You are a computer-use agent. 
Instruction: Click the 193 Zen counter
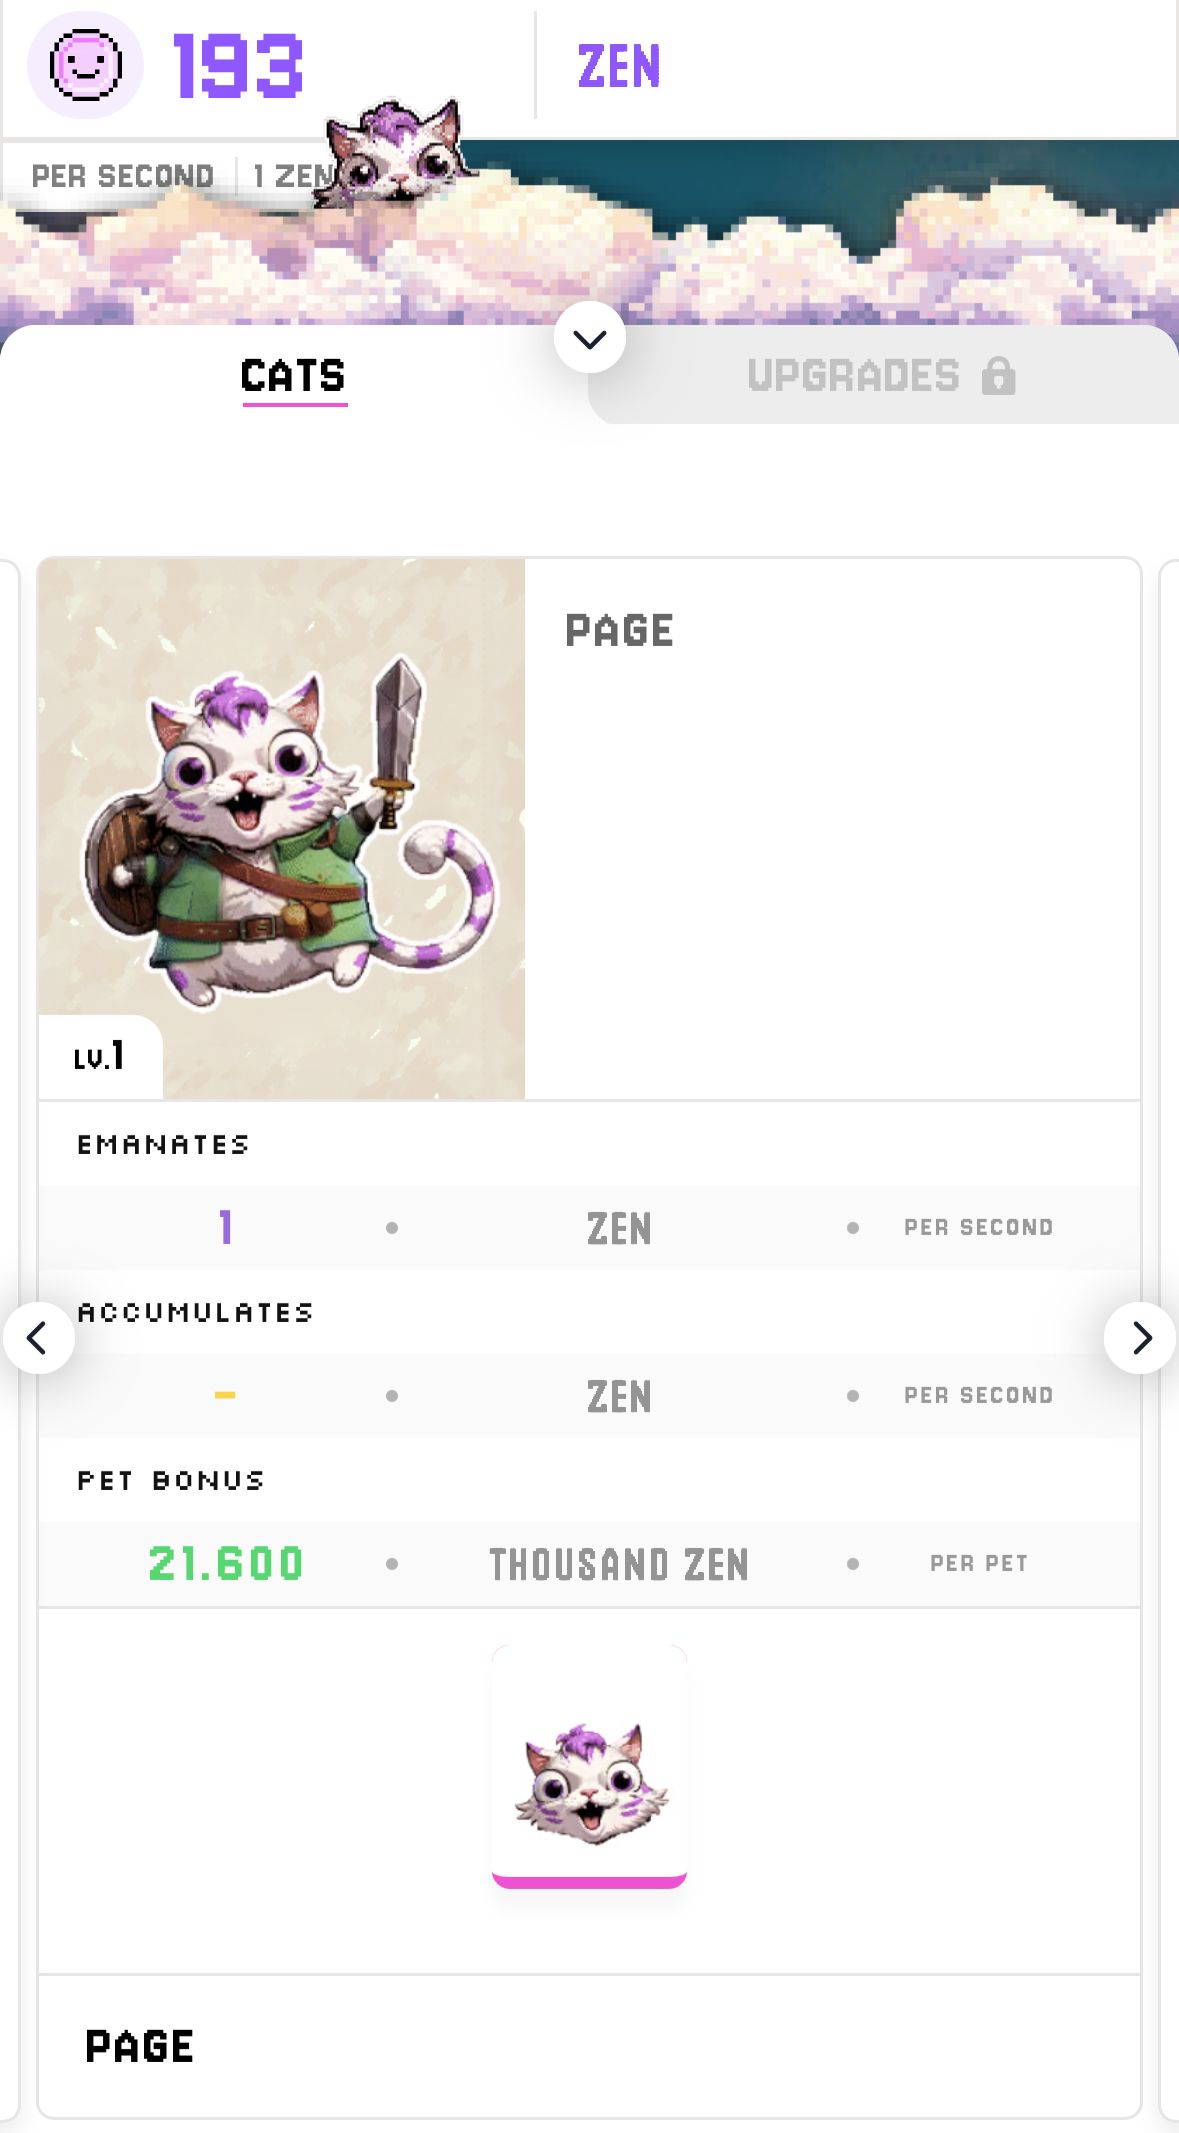coord(238,66)
